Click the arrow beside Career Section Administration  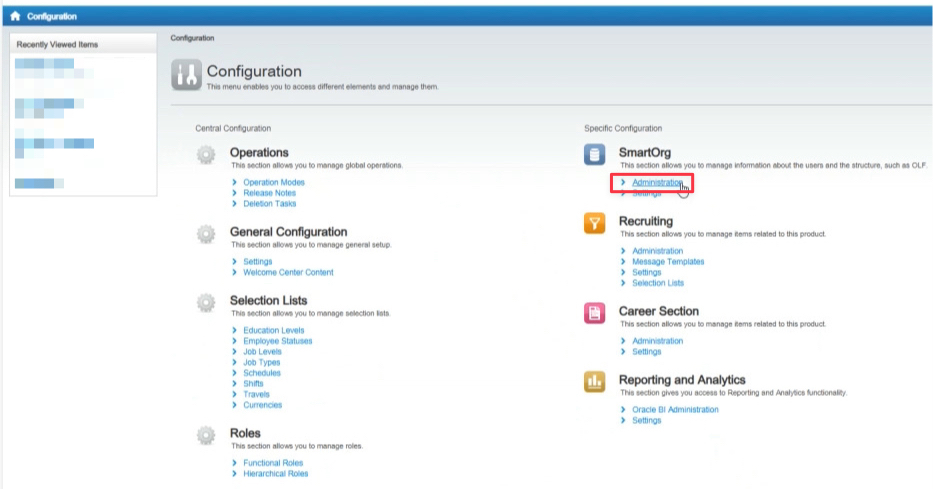(623, 341)
